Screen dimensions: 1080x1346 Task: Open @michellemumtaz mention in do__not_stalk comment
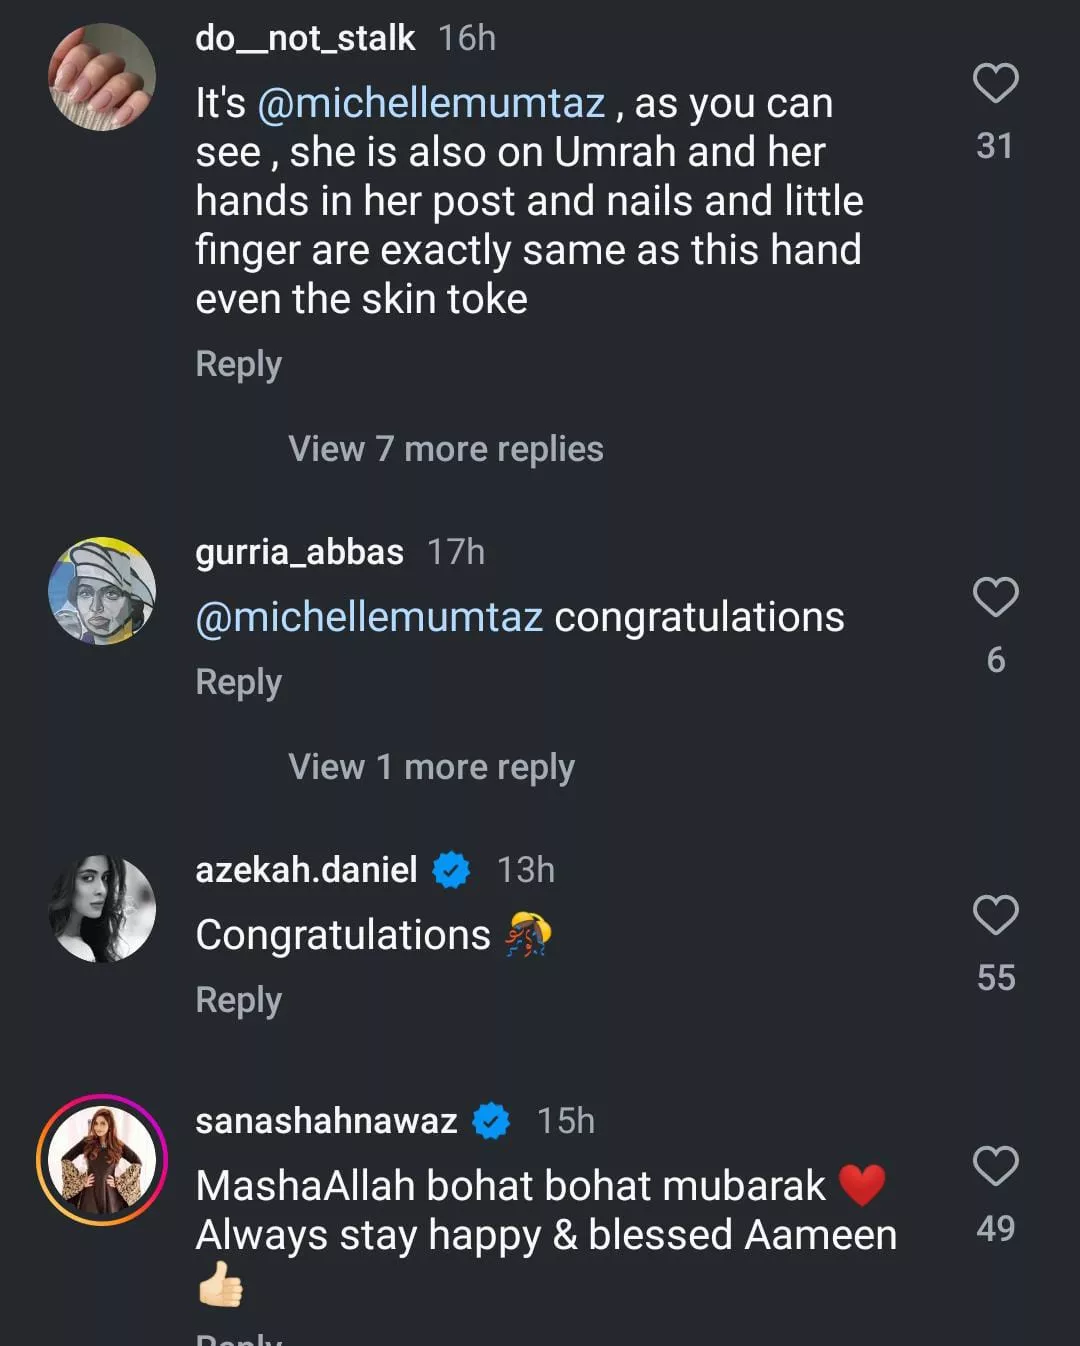point(431,103)
